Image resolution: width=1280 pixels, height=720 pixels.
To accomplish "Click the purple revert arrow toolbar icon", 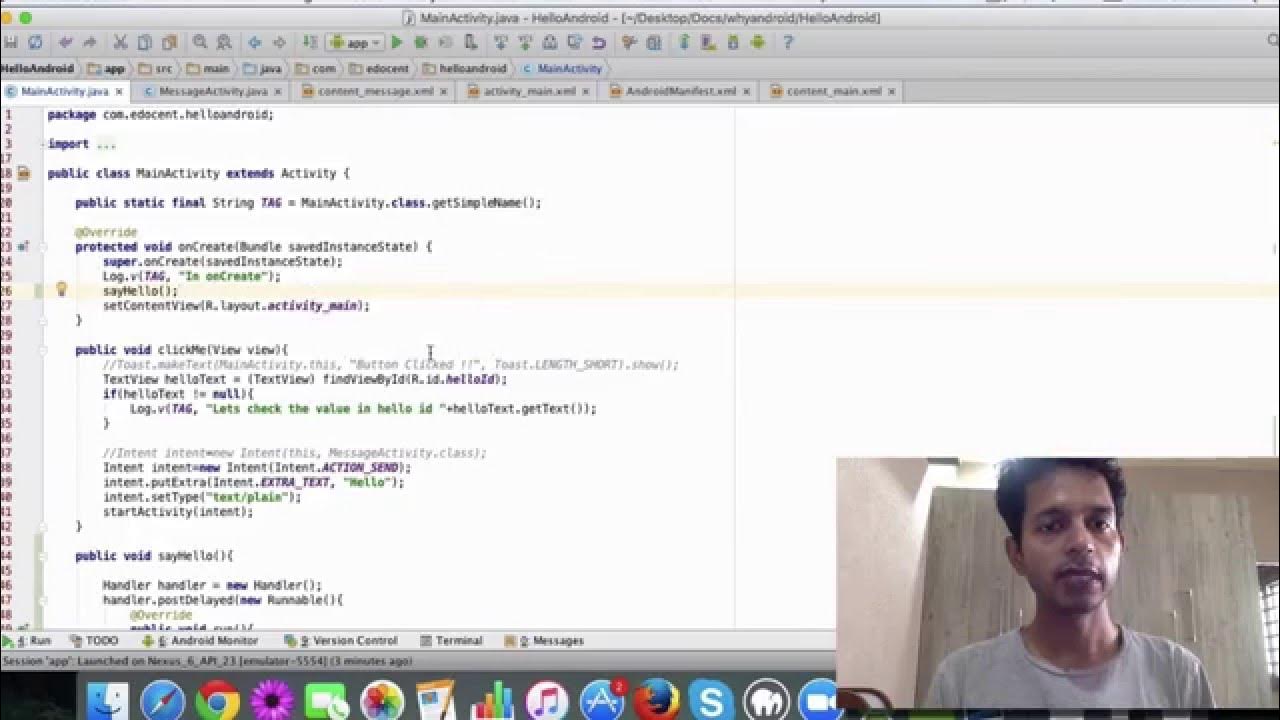I will [x=599, y=43].
